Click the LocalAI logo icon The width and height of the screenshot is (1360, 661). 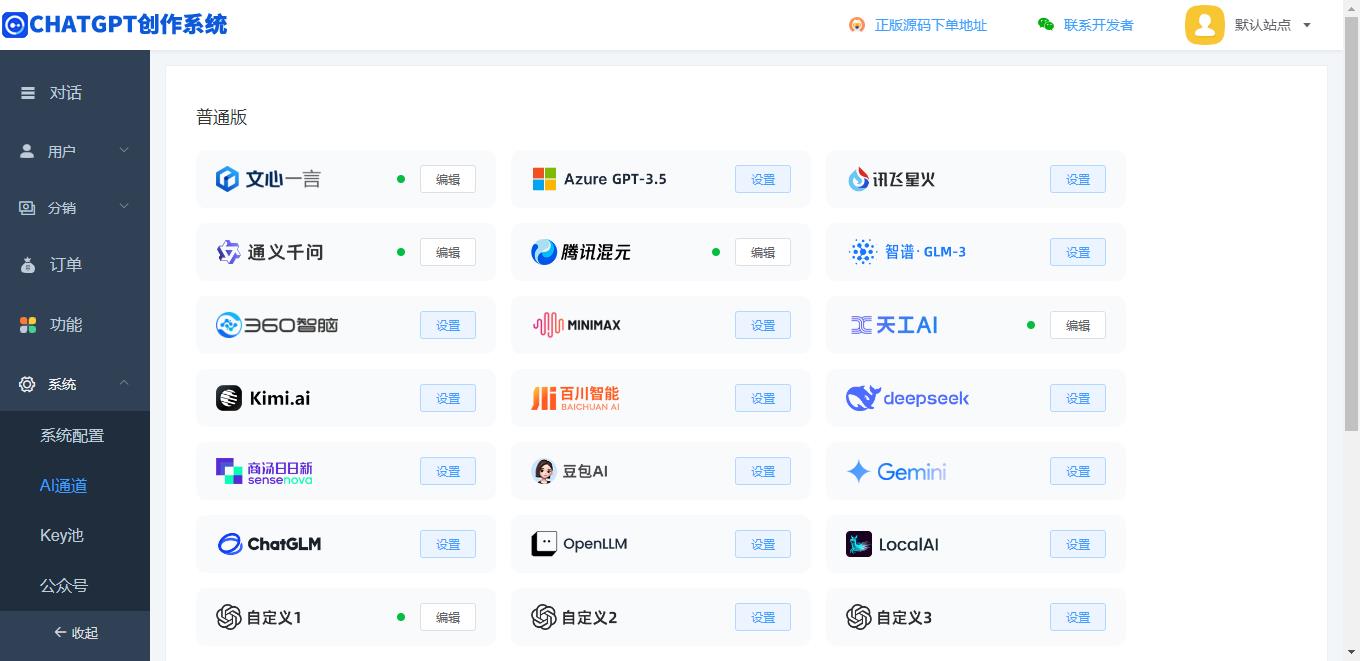pos(859,544)
